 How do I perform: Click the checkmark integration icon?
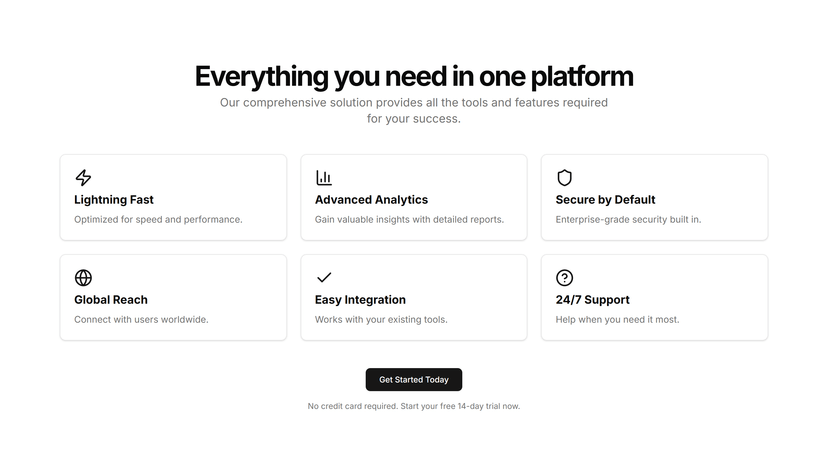pos(324,277)
